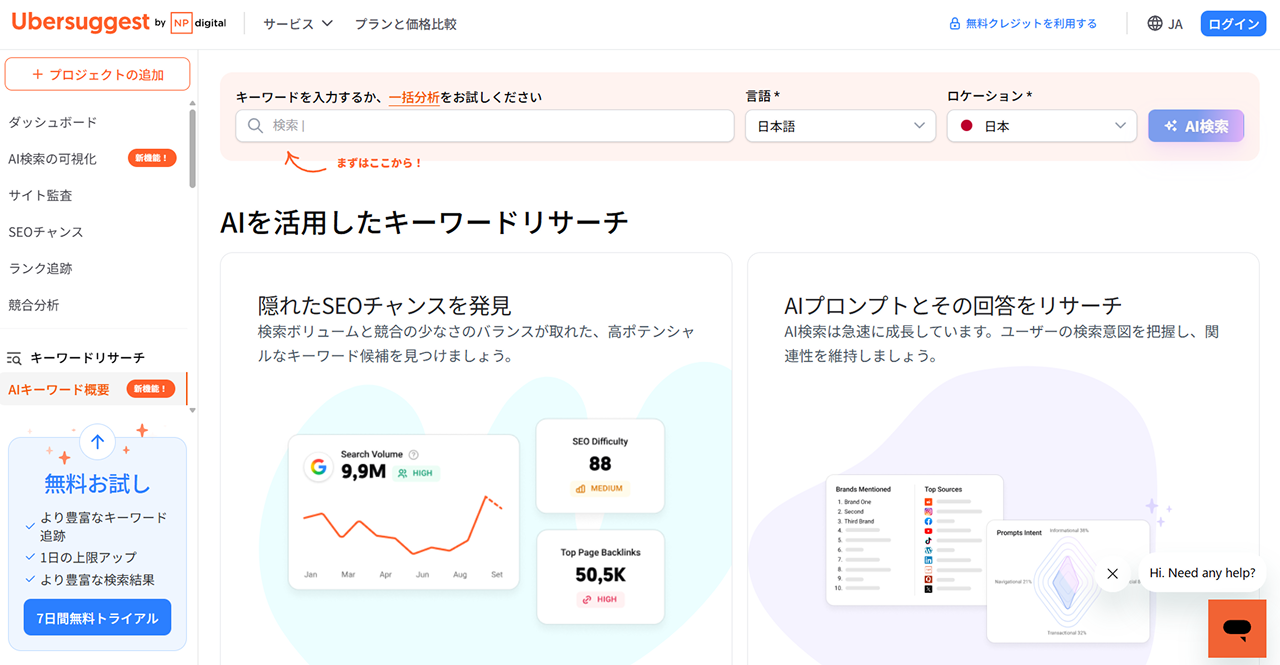1280x665 pixels.
Task: Dismiss the chat help bubble
Action: 1112,574
